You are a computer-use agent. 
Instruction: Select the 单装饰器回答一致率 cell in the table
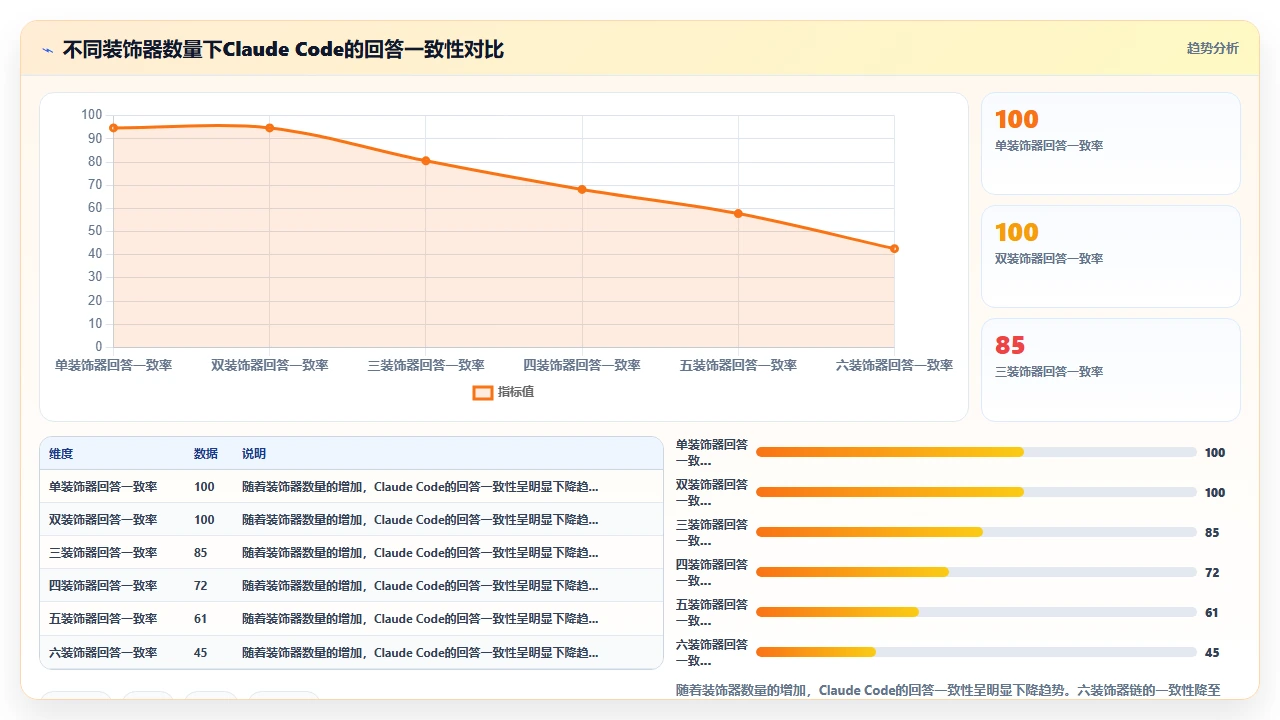[x=103, y=487]
